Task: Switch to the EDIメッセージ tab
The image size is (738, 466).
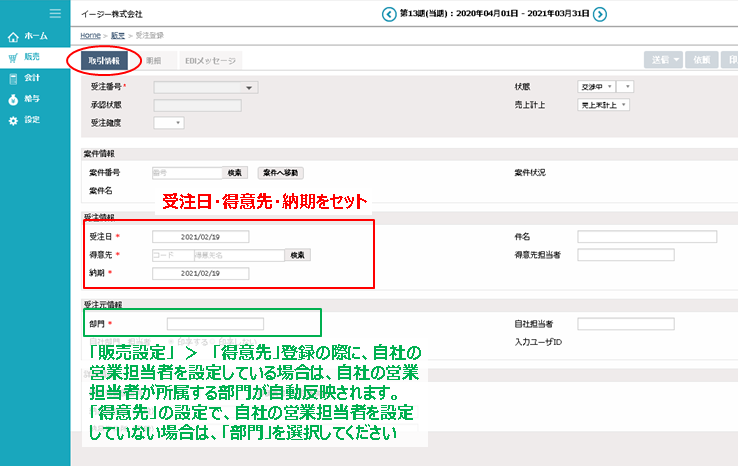Action: click(210, 60)
